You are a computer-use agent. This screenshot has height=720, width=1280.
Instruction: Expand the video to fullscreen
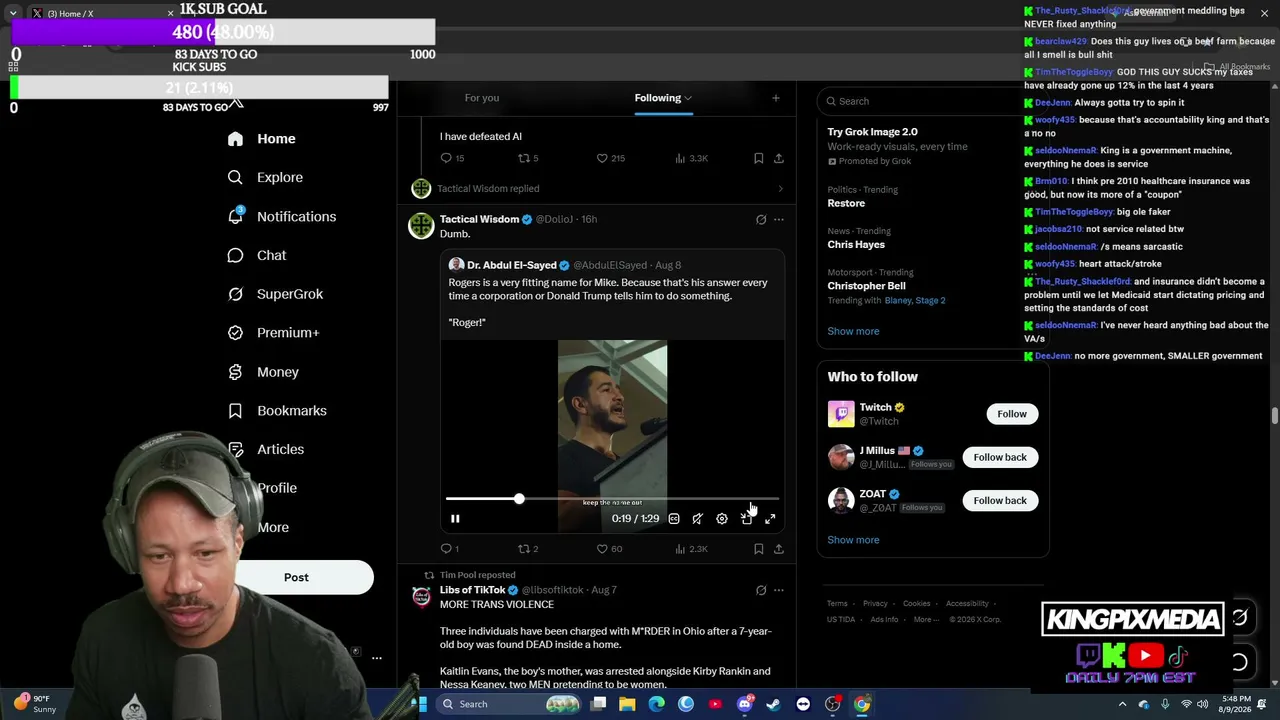click(770, 519)
